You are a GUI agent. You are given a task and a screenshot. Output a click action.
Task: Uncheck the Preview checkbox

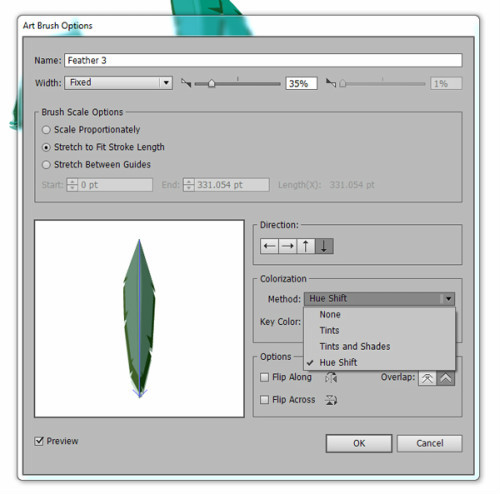(x=39, y=441)
